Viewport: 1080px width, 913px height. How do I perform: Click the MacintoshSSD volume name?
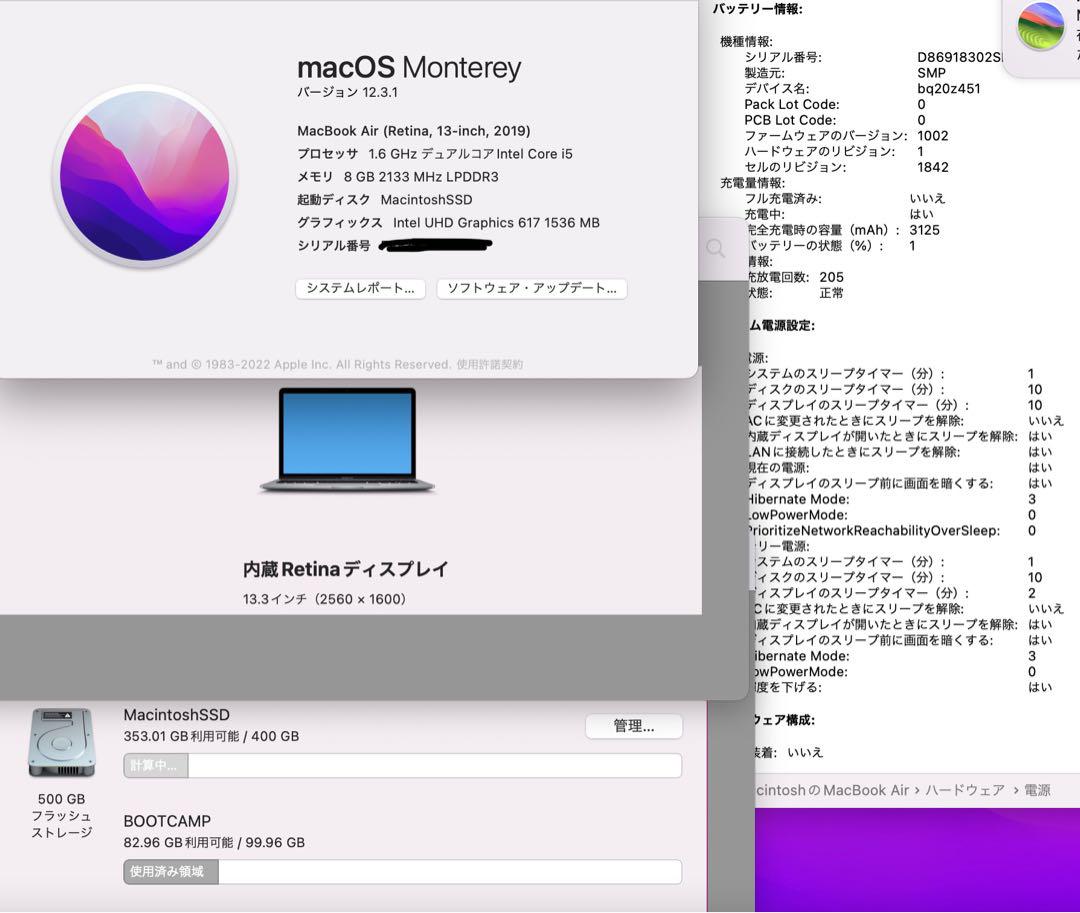[176, 715]
